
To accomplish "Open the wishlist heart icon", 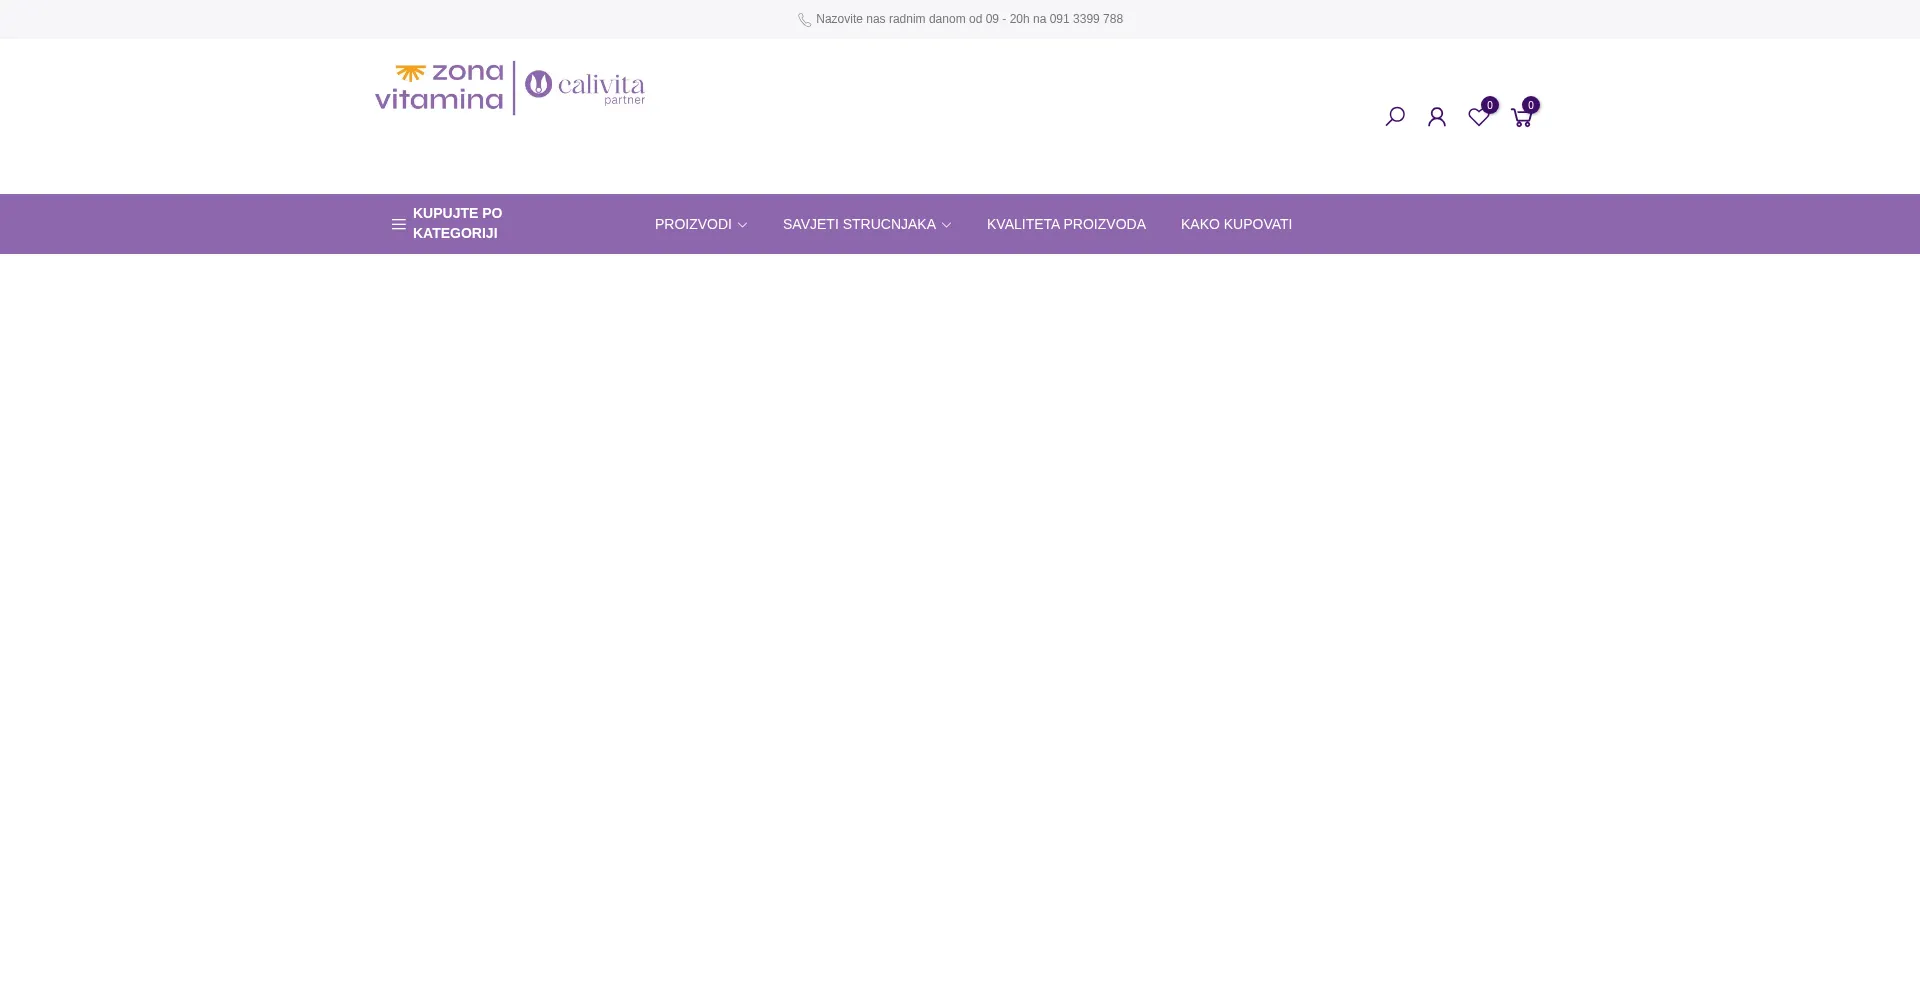I will click(x=1478, y=118).
